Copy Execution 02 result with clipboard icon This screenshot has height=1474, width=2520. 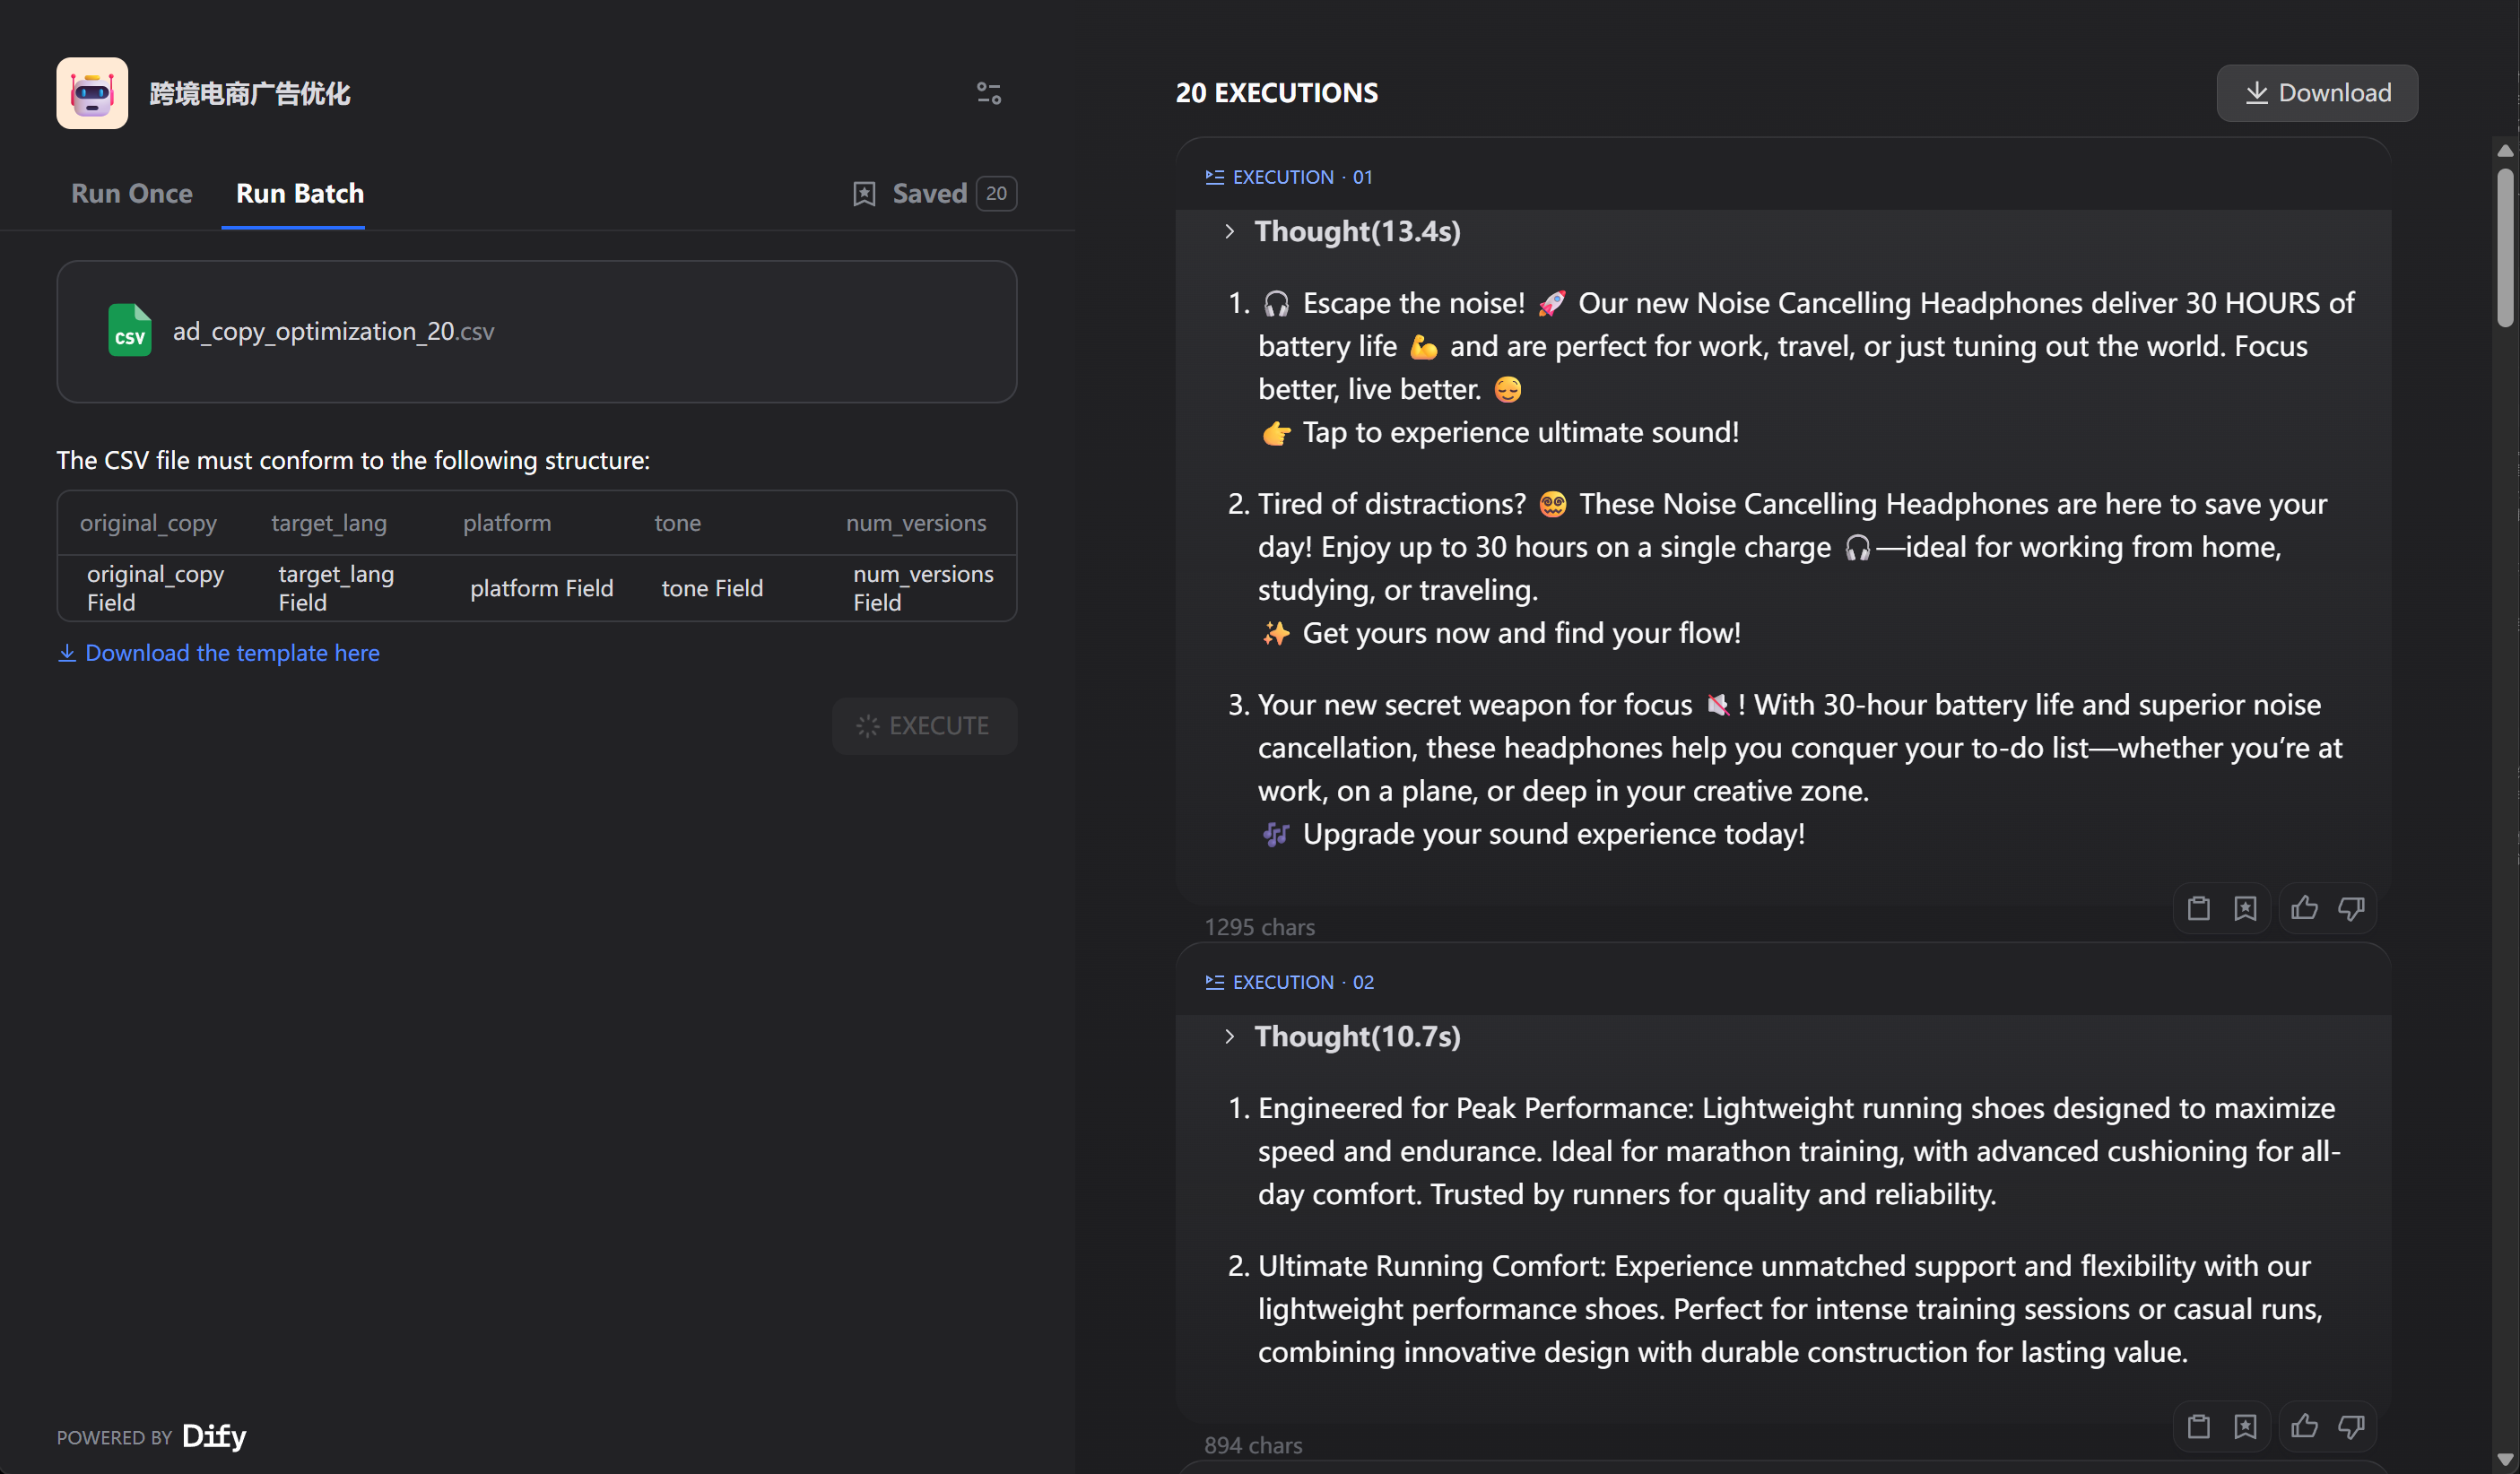(x=2198, y=1426)
